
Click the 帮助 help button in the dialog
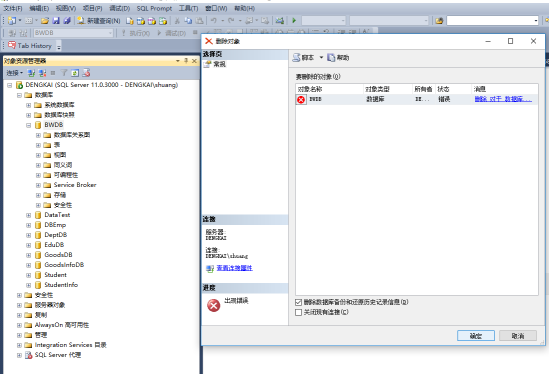[338, 57]
